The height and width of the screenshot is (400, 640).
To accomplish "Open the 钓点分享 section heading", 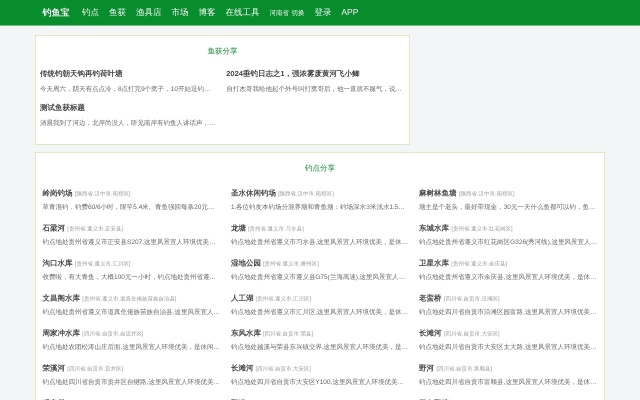I will (320, 168).
